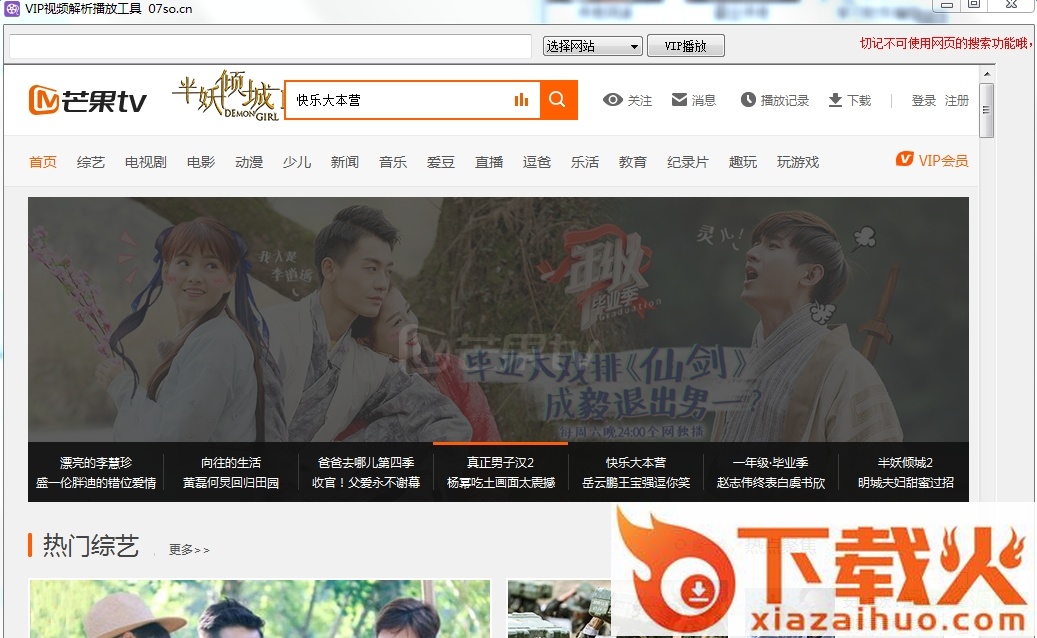Image resolution: width=1037 pixels, height=638 pixels.
Task: Select 一年级·毕业季 banner slide
Action: click(770, 472)
